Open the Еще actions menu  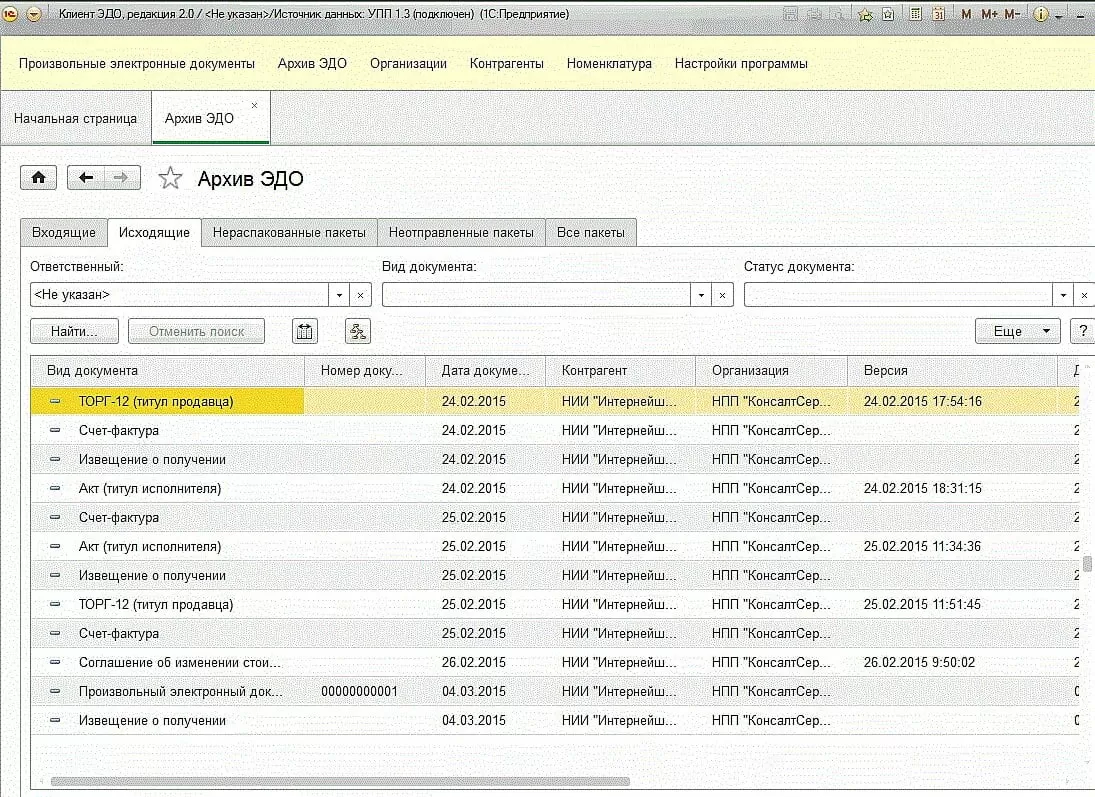(1017, 332)
